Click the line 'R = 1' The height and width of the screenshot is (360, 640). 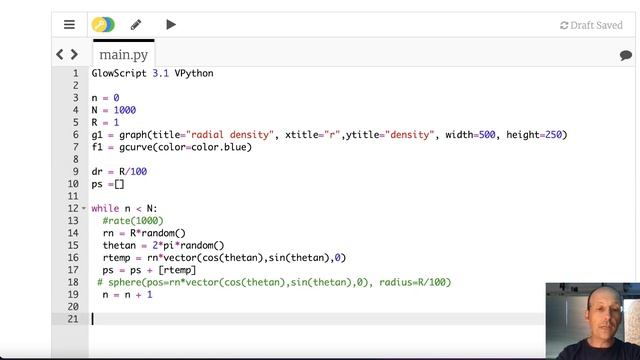105,122
